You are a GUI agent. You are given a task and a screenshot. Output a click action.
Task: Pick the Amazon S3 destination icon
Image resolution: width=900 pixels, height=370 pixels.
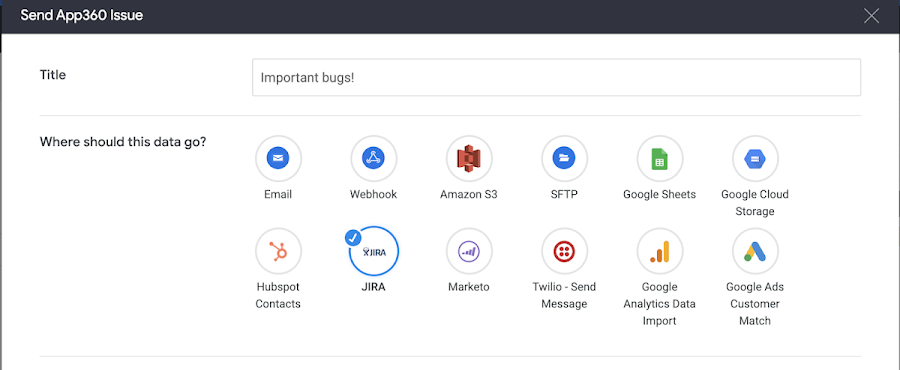pos(469,158)
